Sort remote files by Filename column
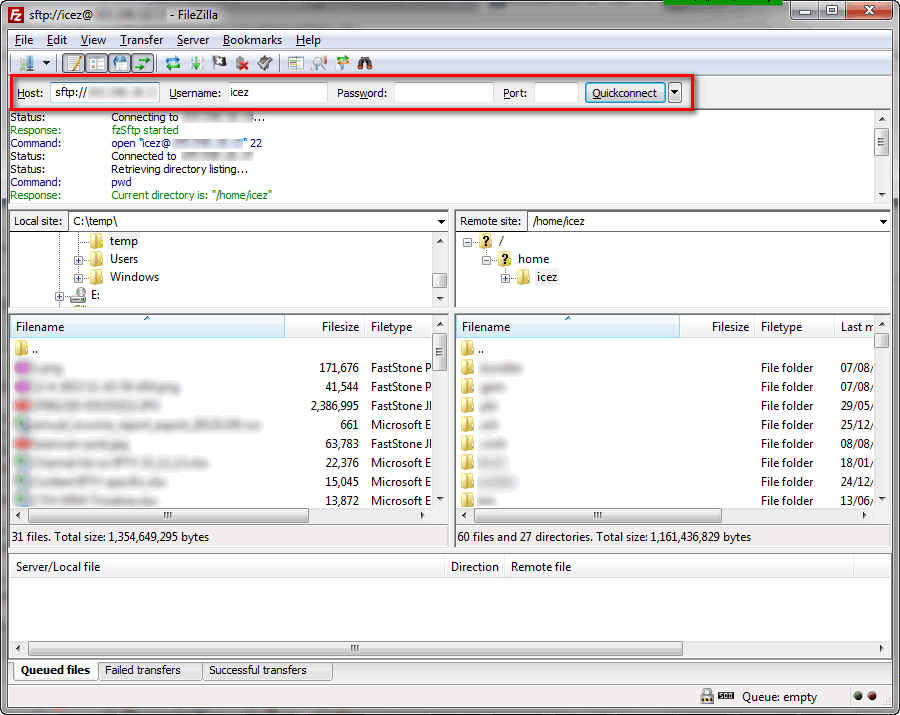Image resolution: width=900 pixels, height=715 pixels. [568, 327]
